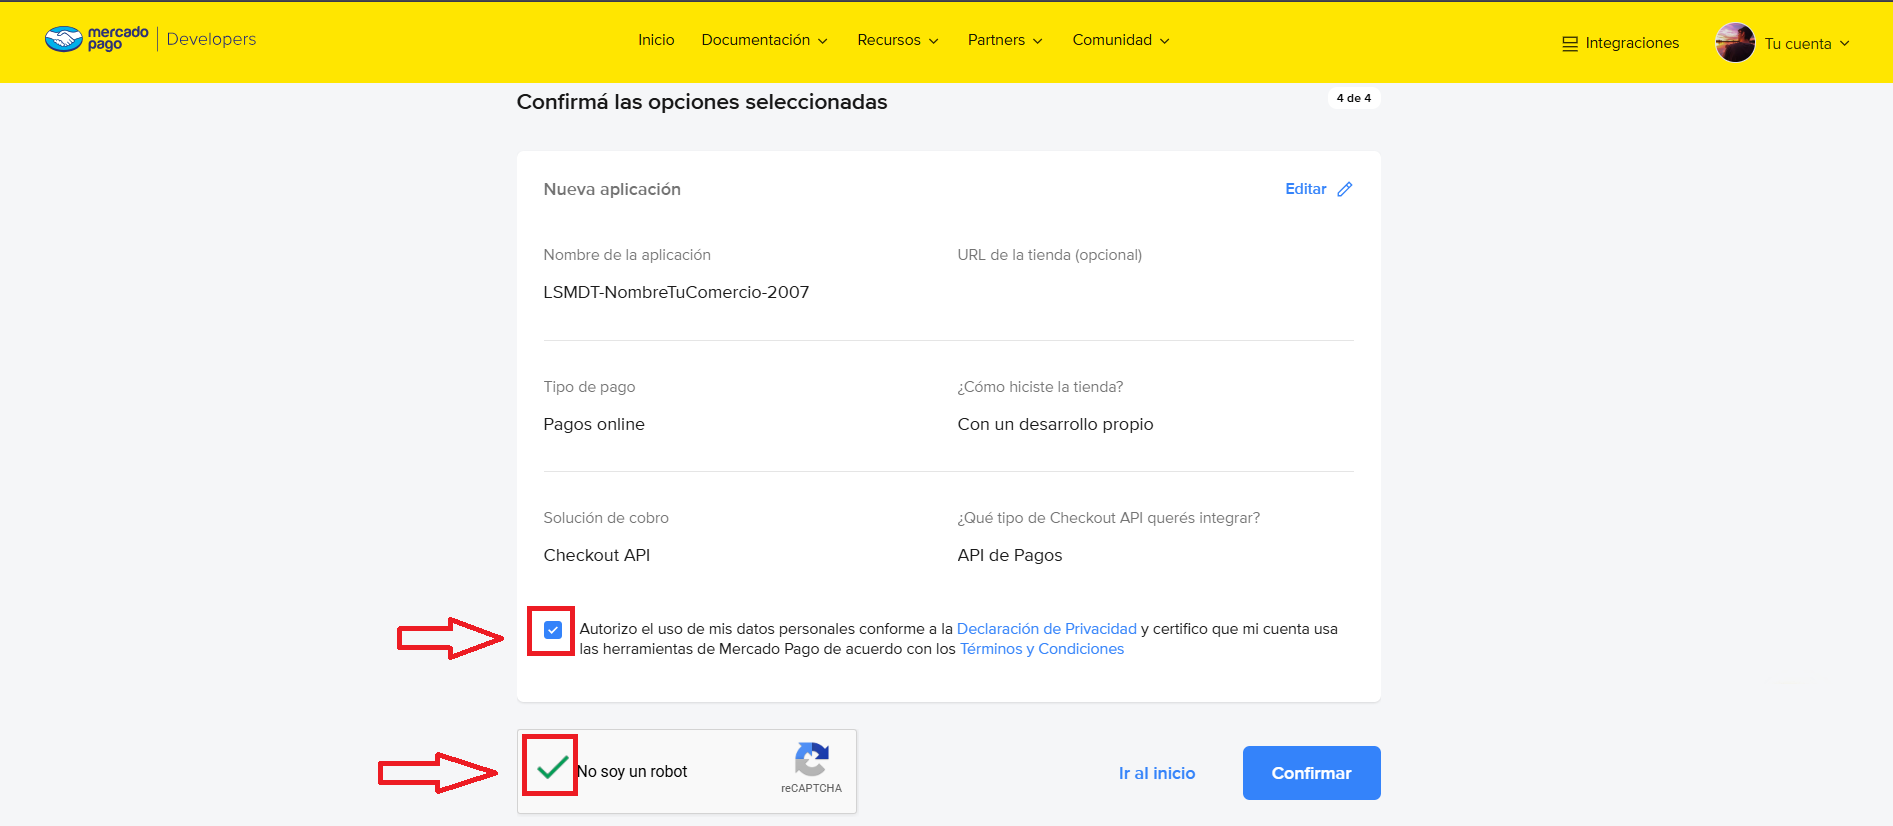1893x826 pixels.
Task: Click the '¿Qué tipo de Checkout API querés integrar?' label
Action: pos(1109,518)
